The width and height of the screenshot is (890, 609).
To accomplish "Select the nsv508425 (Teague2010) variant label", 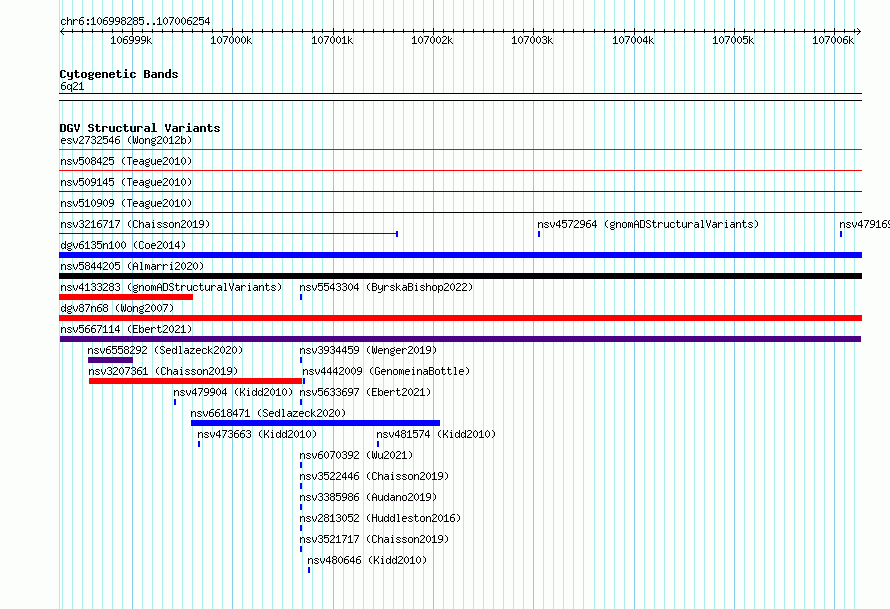I will (126, 161).
